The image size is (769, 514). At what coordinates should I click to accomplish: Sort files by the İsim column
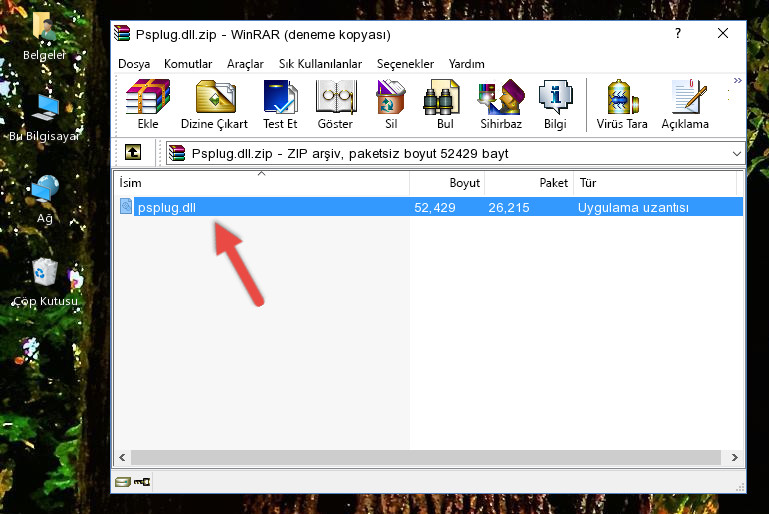point(262,183)
